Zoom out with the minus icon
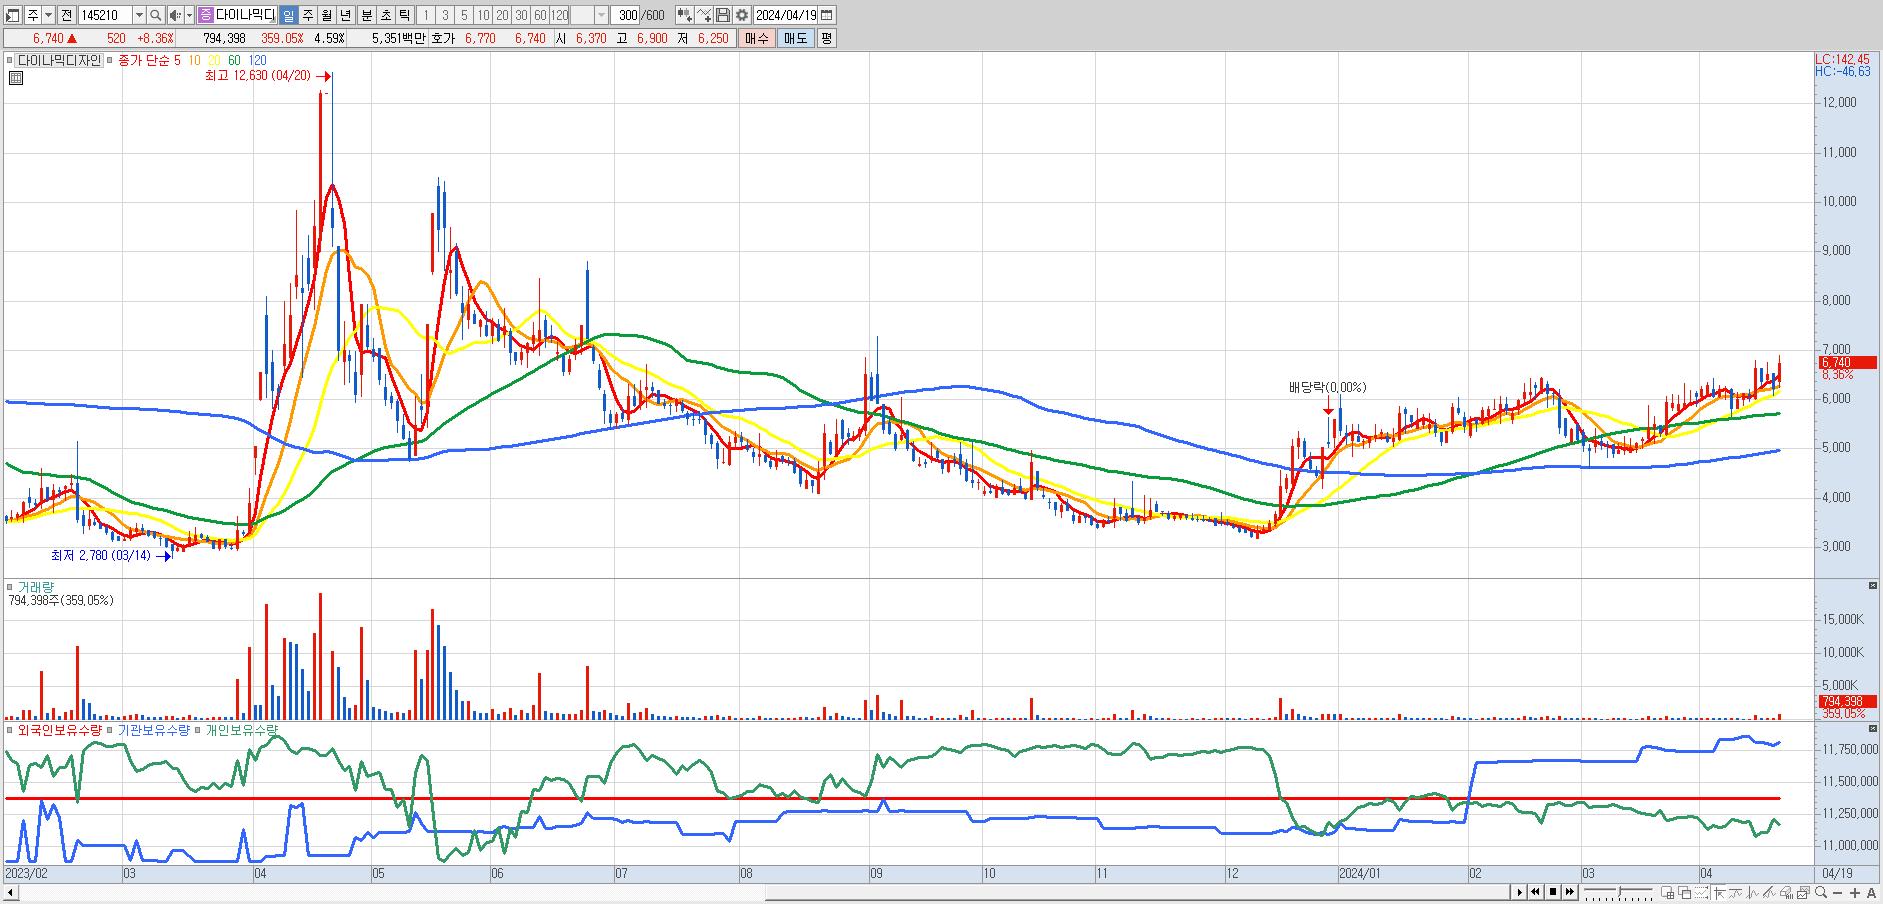Screen dimensions: 1883x904 click(x=1839, y=892)
